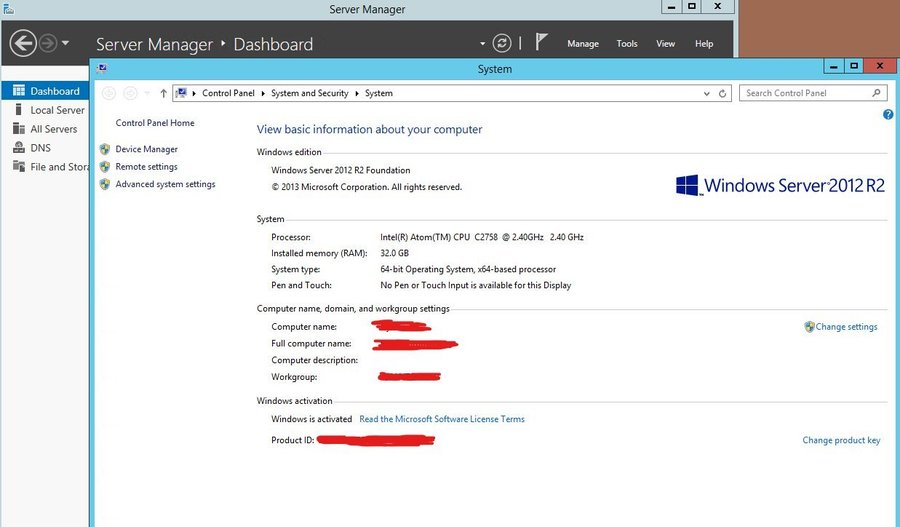The width and height of the screenshot is (900, 527).
Task: Minimize the Server Manager window
Action: click(x=671, y=6)
